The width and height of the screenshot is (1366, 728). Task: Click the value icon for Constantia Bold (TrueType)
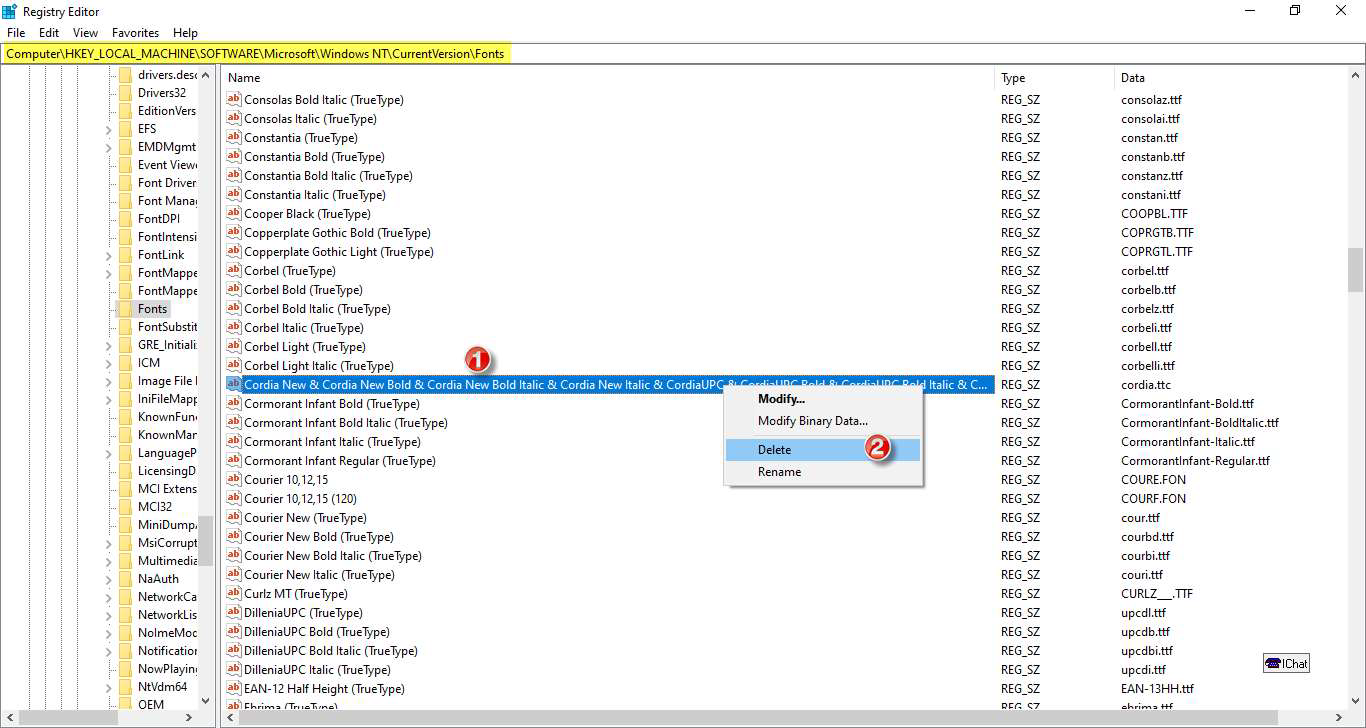(234, 157)
